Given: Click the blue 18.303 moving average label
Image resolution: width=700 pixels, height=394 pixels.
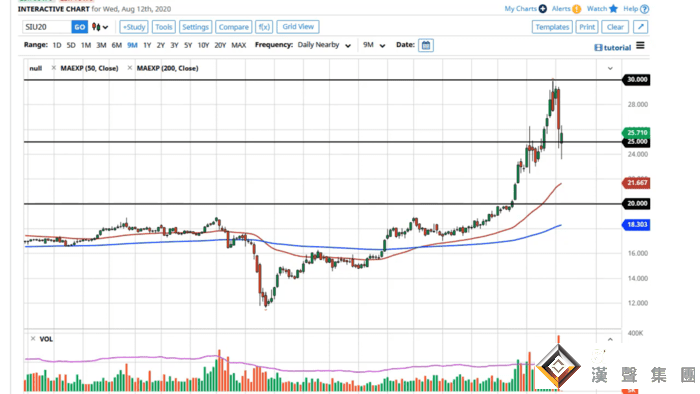Looking at the screenshot, I should pos(637,225).
